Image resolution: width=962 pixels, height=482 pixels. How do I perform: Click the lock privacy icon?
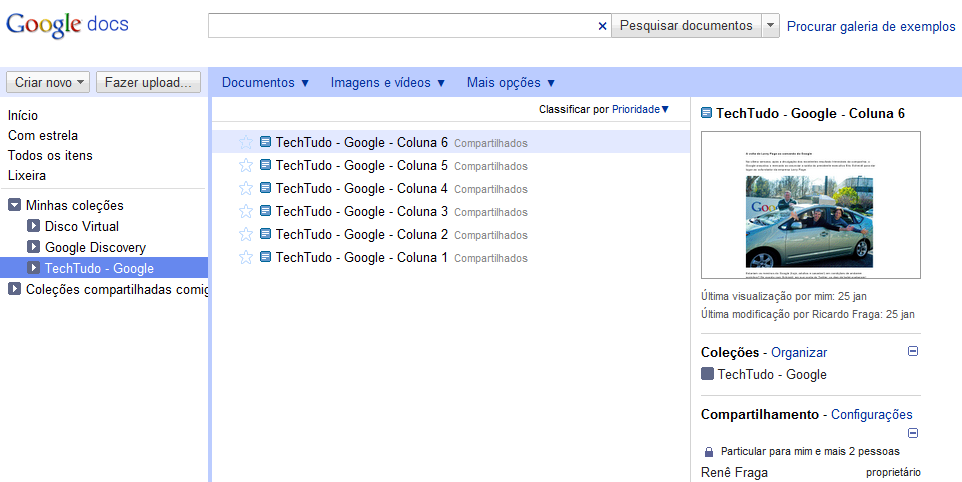(709, 452)
